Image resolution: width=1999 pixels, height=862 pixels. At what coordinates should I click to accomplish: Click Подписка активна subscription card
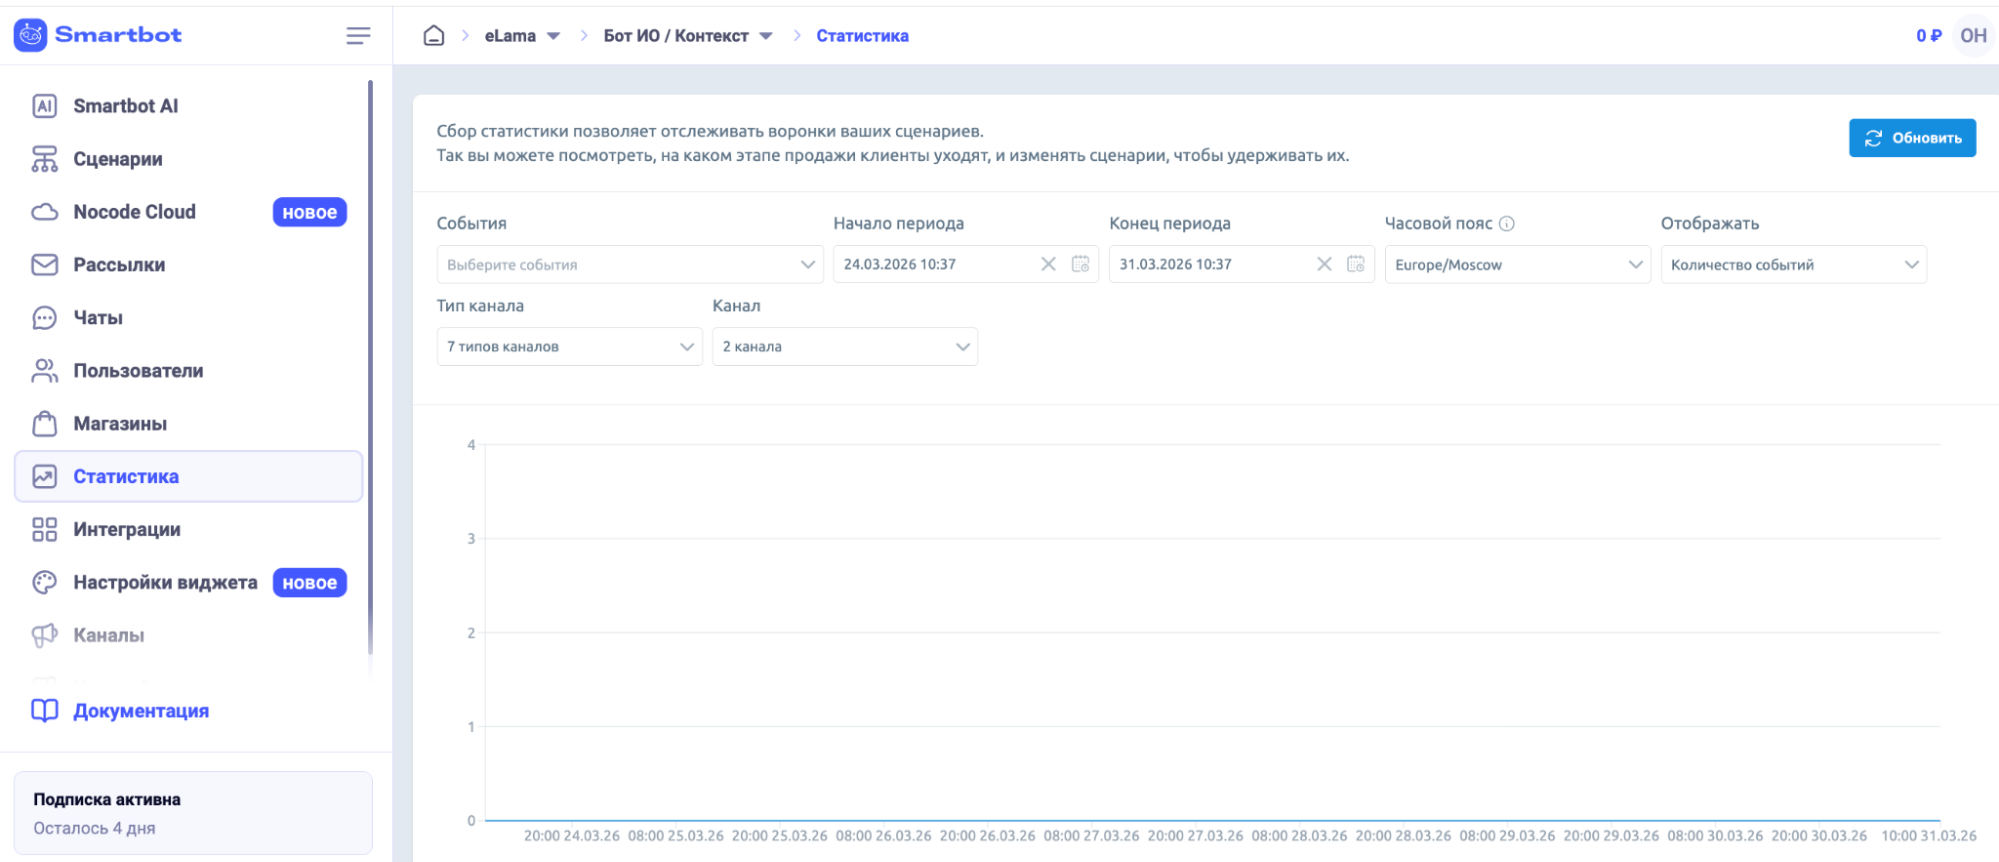(x=193, y=813)
